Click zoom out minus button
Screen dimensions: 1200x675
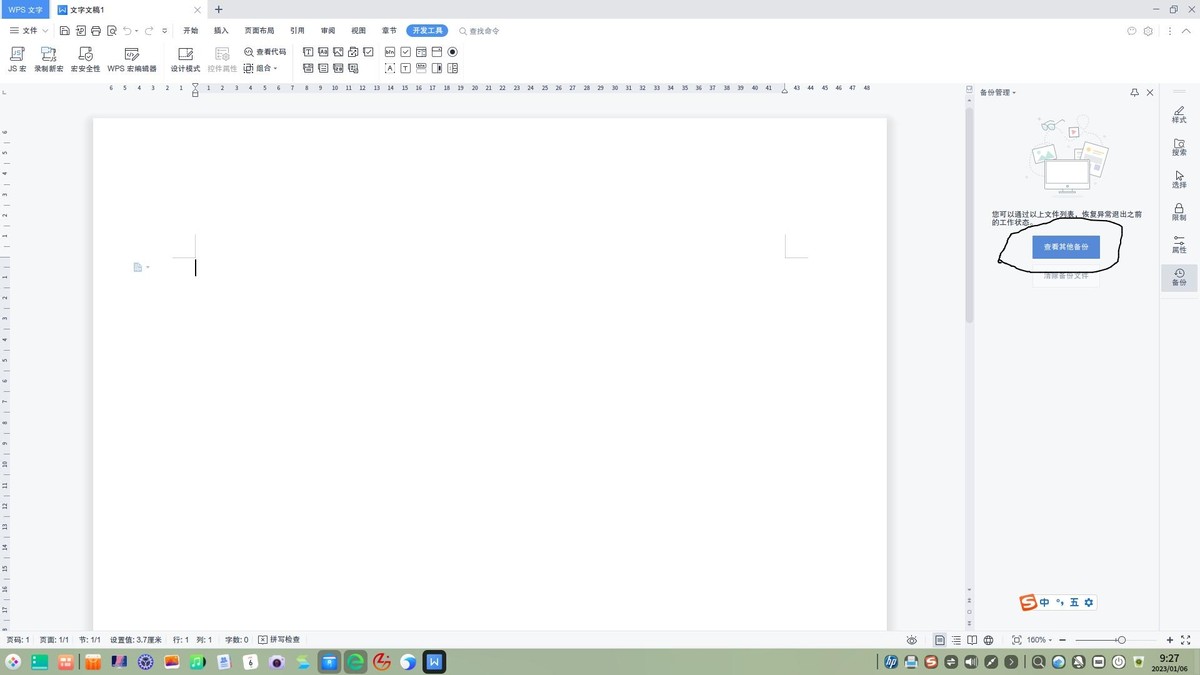click(x=1062, y=640)
